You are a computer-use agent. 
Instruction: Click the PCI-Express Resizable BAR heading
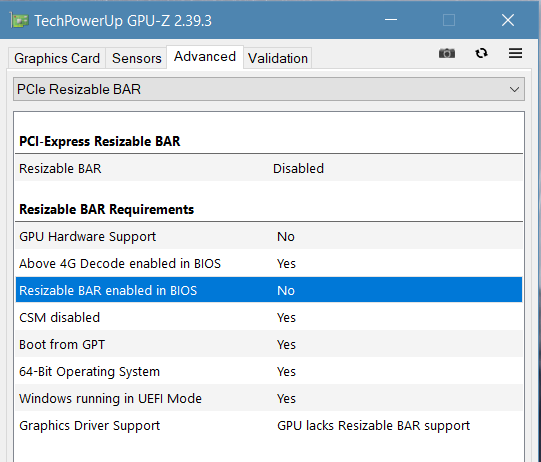pos(99,141)
